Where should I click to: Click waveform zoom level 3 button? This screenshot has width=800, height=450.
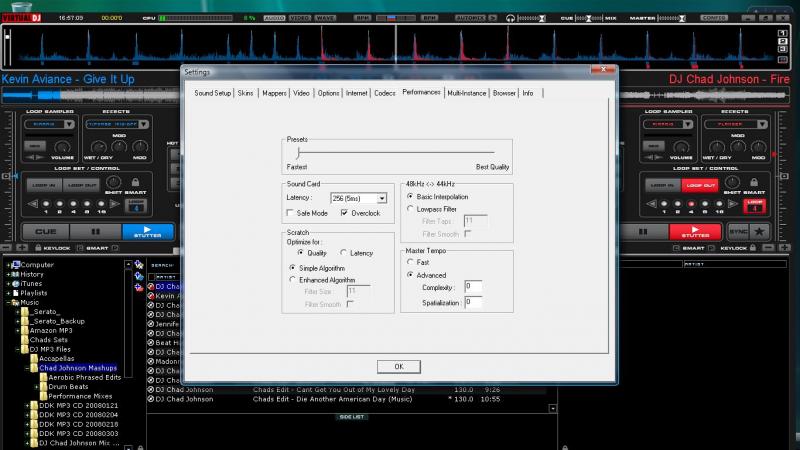783,49
